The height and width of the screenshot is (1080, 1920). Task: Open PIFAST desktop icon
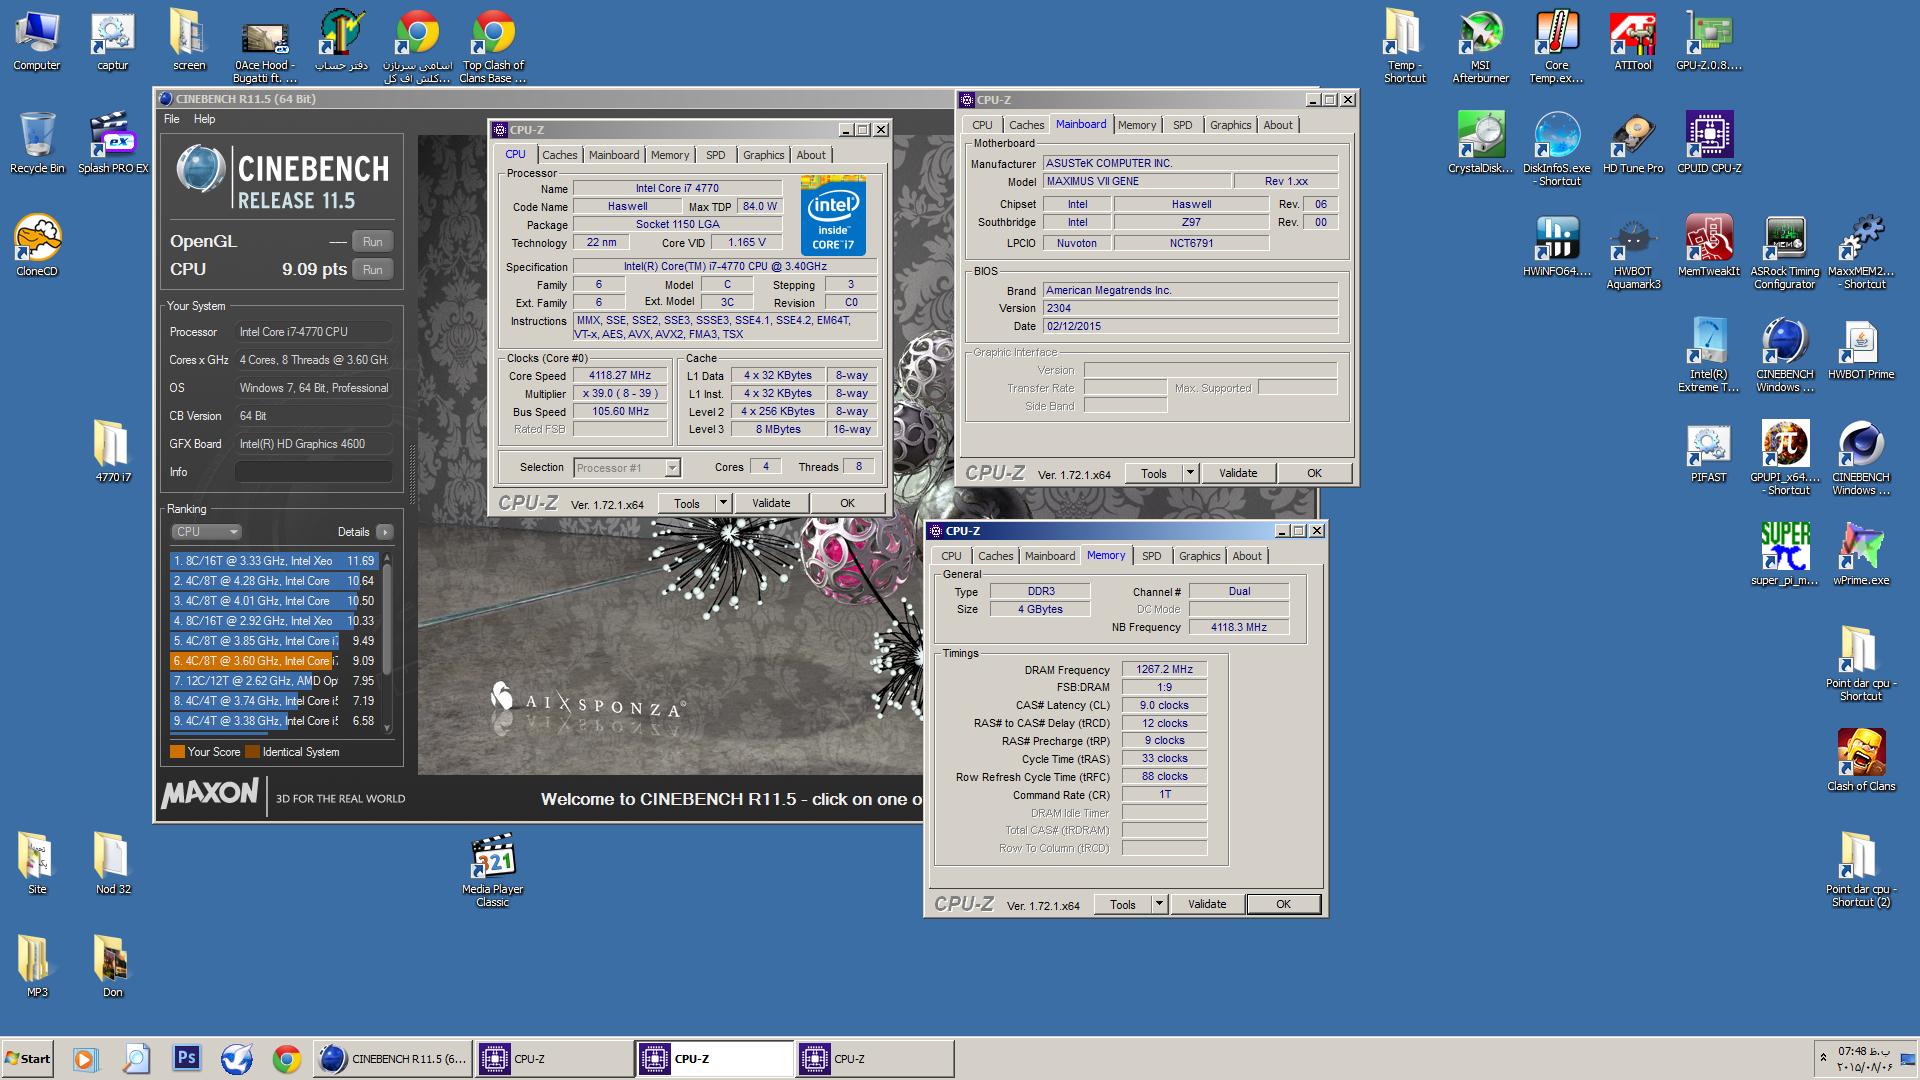click(1708, 451)
